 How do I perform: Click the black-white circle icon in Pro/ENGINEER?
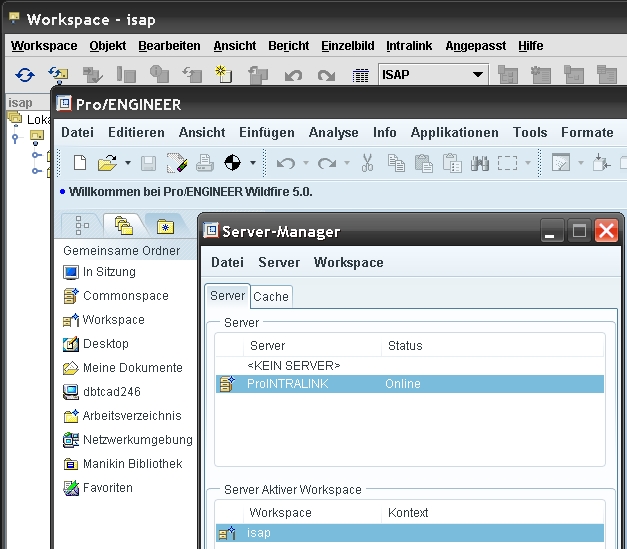pos(232,163)
